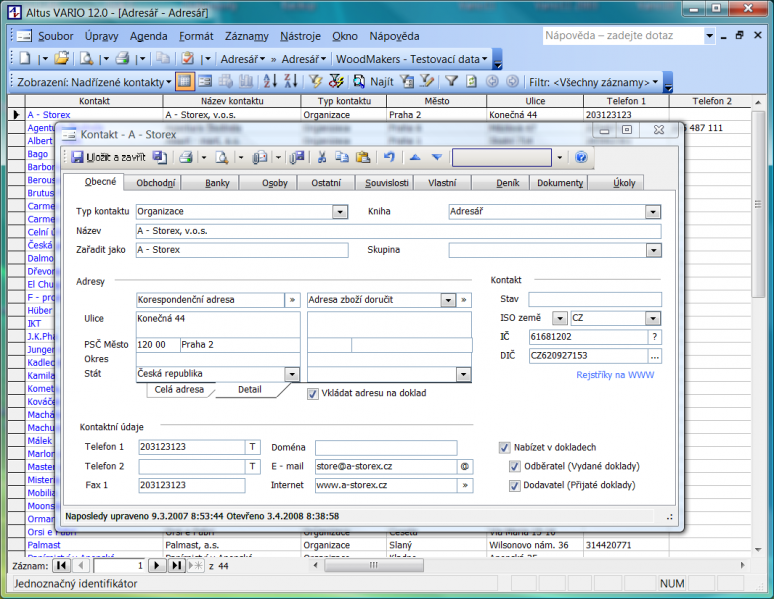The image size is (774, 599).
Task: Uncheck Dodavatel (Přijaté doklady)
Action: [x=515, y=486]
